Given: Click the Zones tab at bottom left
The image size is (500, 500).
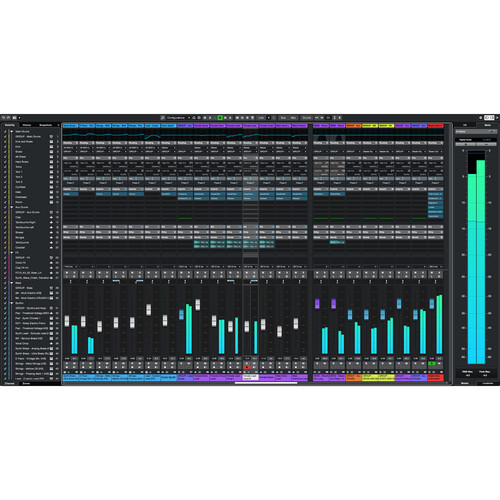Looking at the screenshot, I should pos(26,383).
